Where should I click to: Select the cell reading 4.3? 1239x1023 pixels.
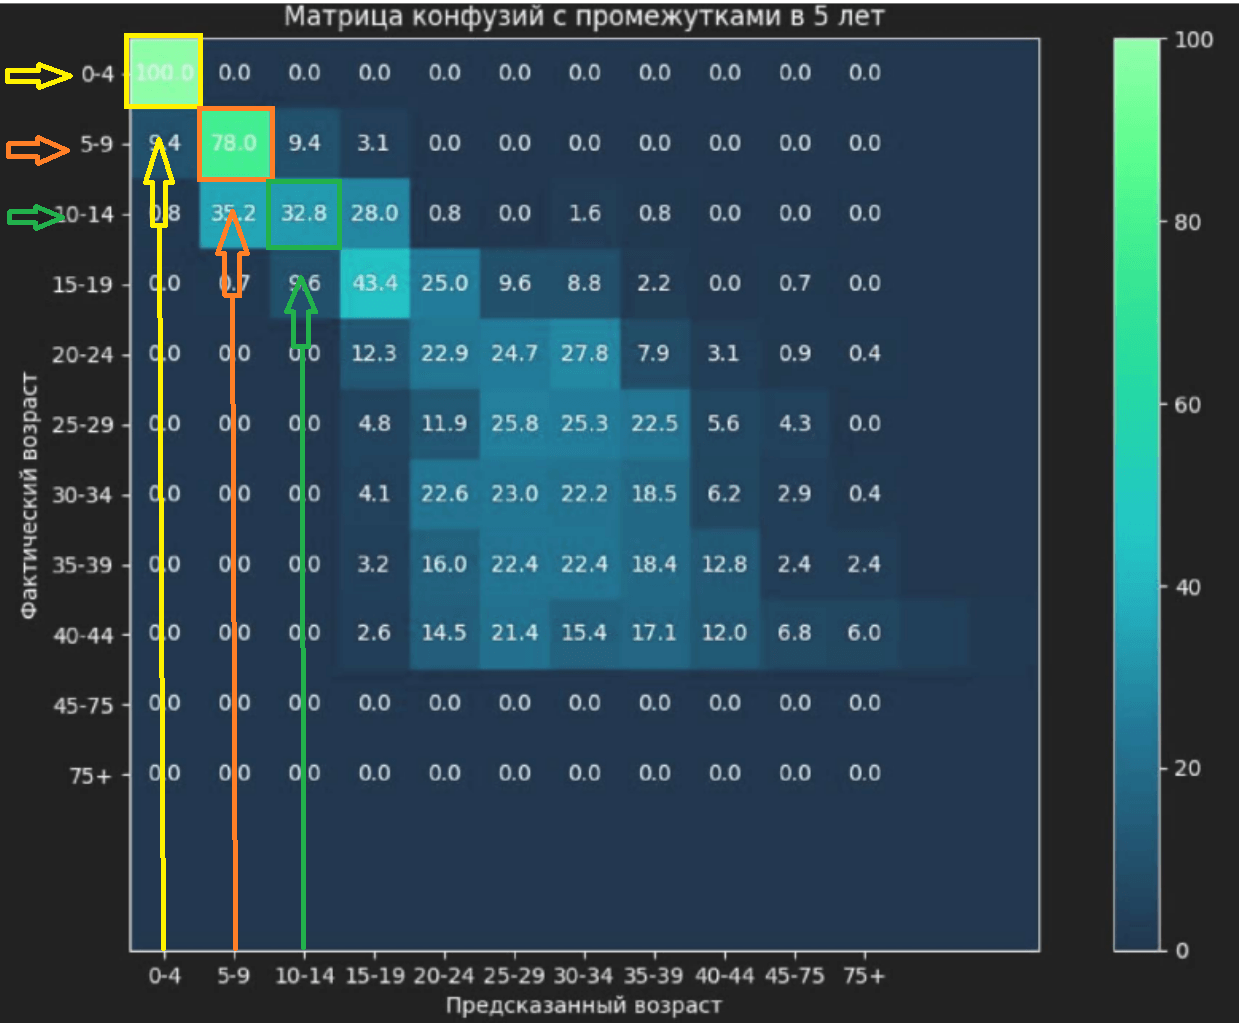click(x=794, y=423)
